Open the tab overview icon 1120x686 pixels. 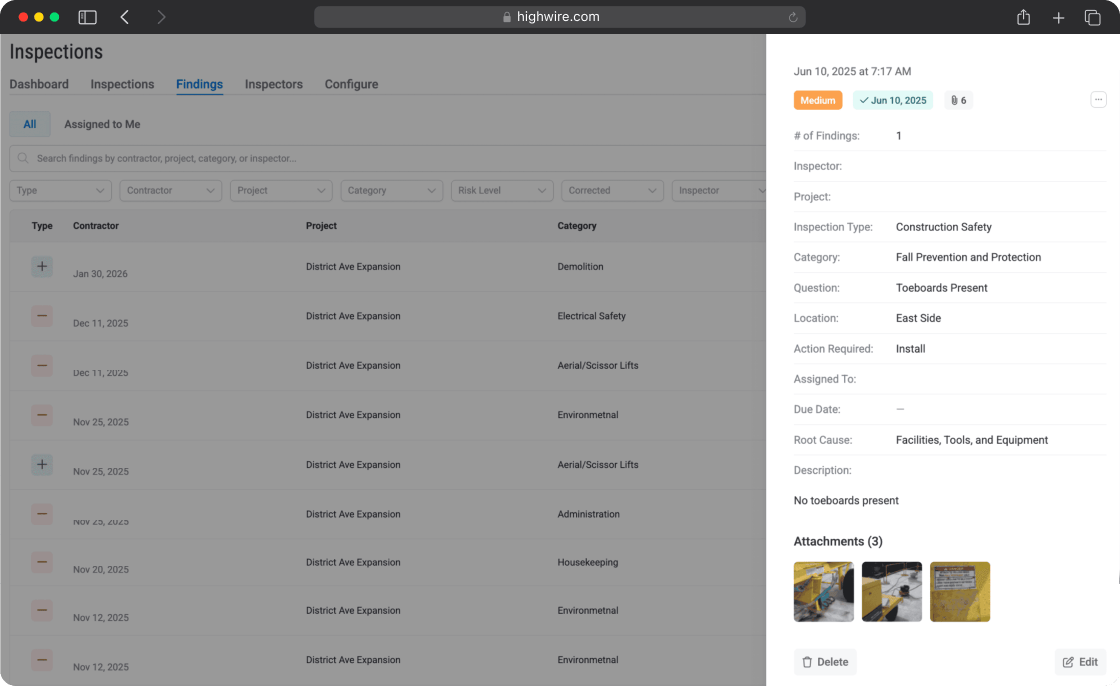pos(1093,17)
